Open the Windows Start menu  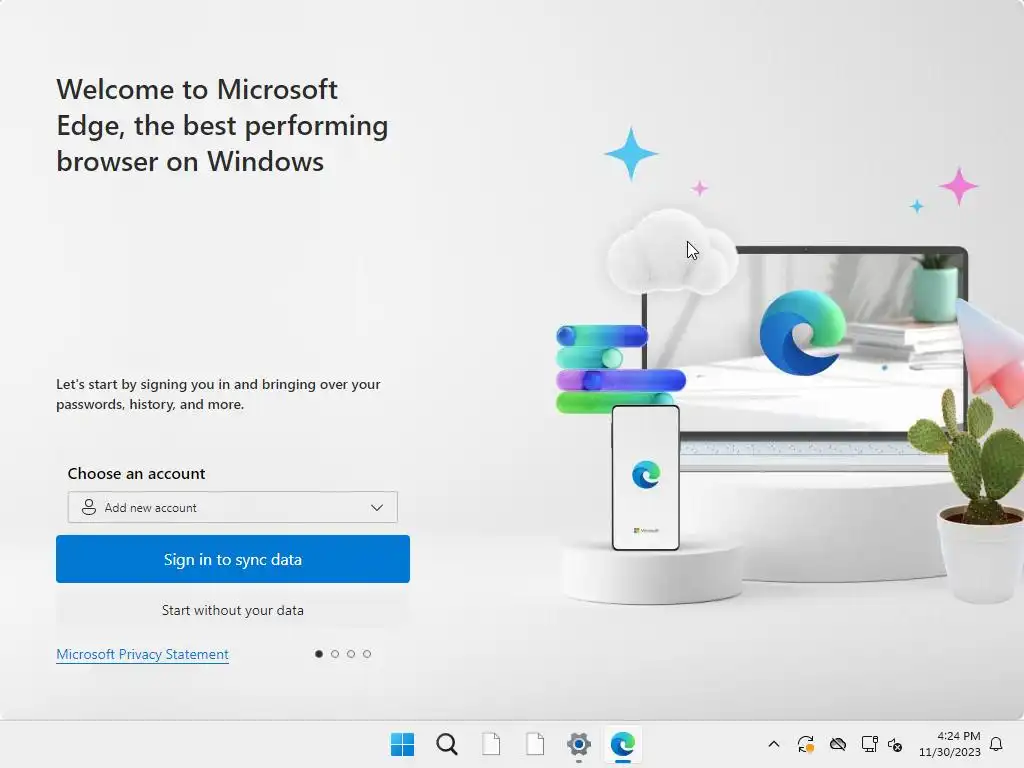pyautogui.click(x=402, y=744)
